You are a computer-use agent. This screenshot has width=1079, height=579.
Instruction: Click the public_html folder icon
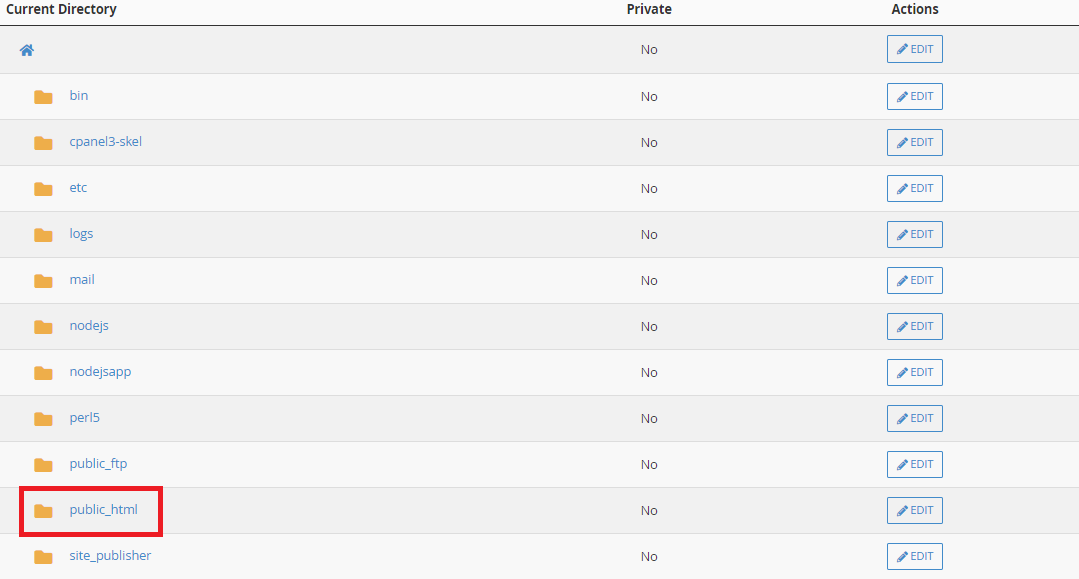[x=43, y=511]
